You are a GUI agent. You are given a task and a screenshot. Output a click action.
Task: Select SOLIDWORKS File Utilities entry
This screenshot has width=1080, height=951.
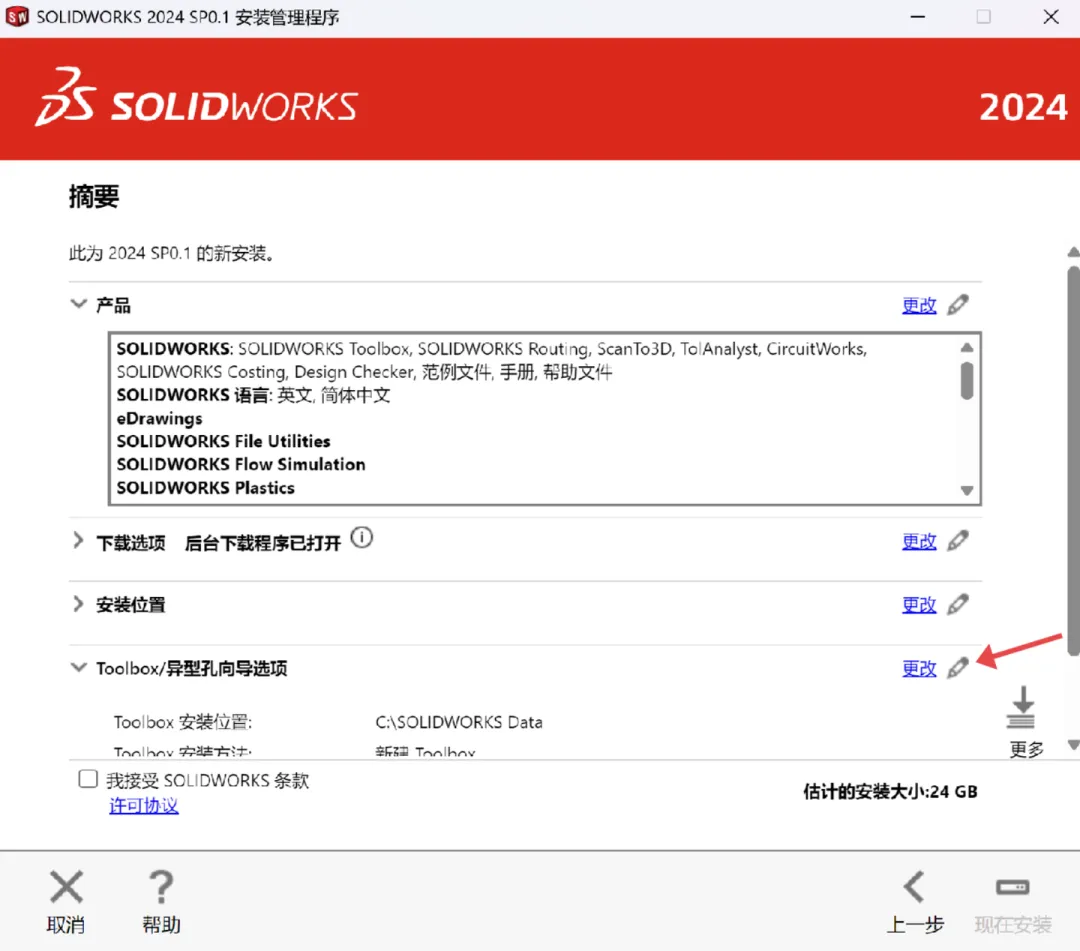point(223,441)
